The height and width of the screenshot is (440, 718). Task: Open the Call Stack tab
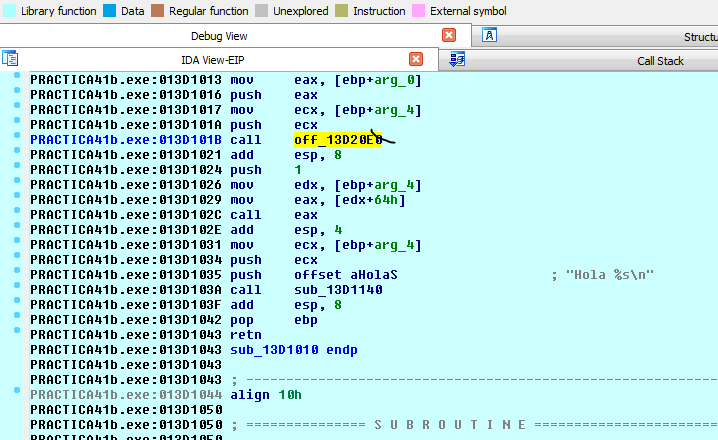[660, 60]
